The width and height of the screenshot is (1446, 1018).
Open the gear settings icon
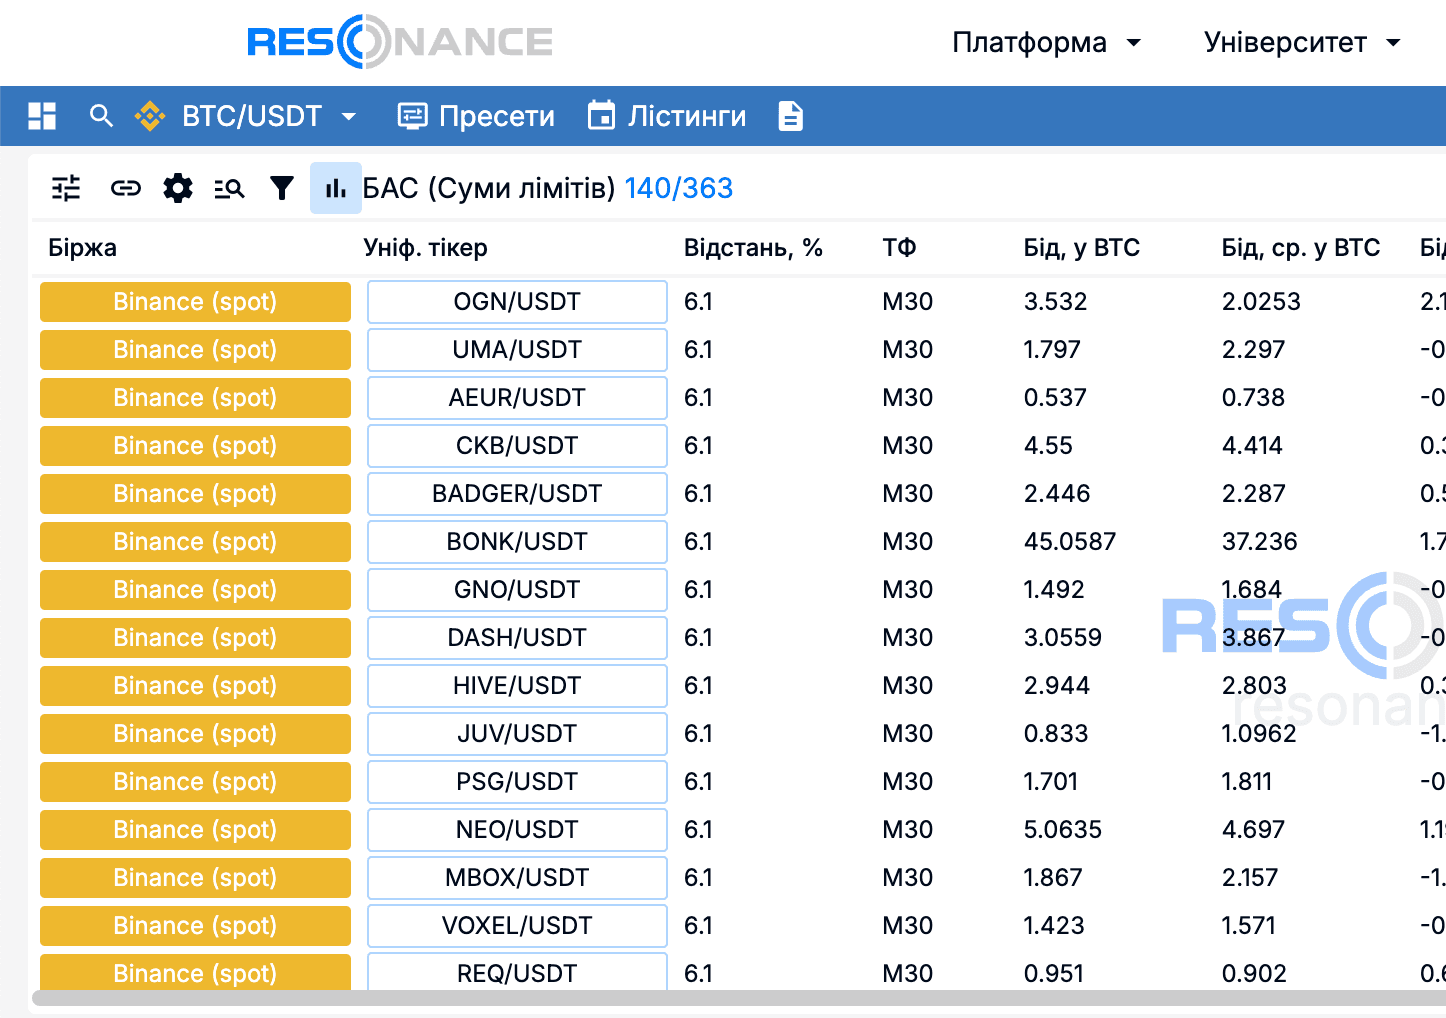click(178, 188)
